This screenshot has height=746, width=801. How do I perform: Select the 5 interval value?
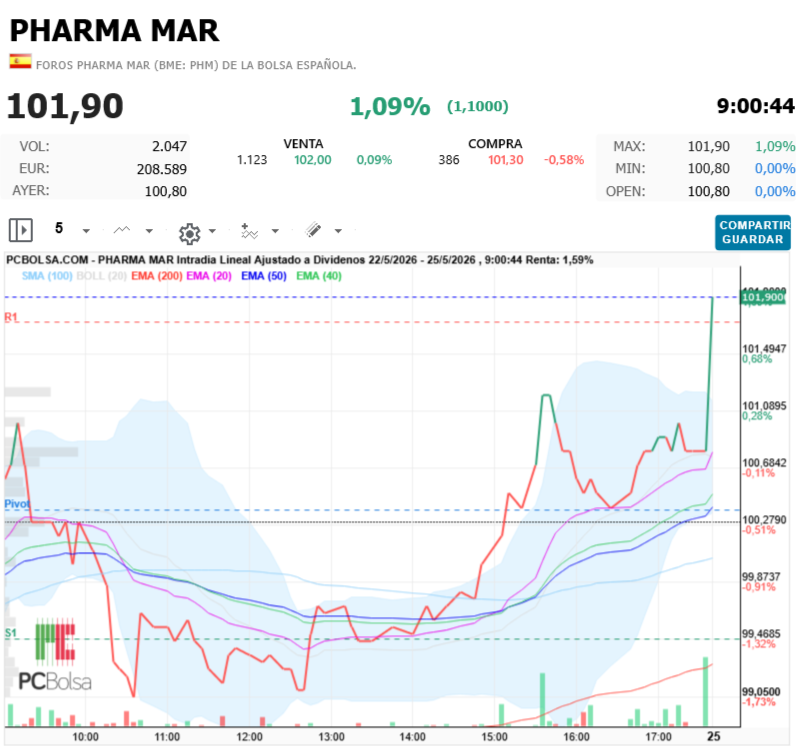point(59,228)
